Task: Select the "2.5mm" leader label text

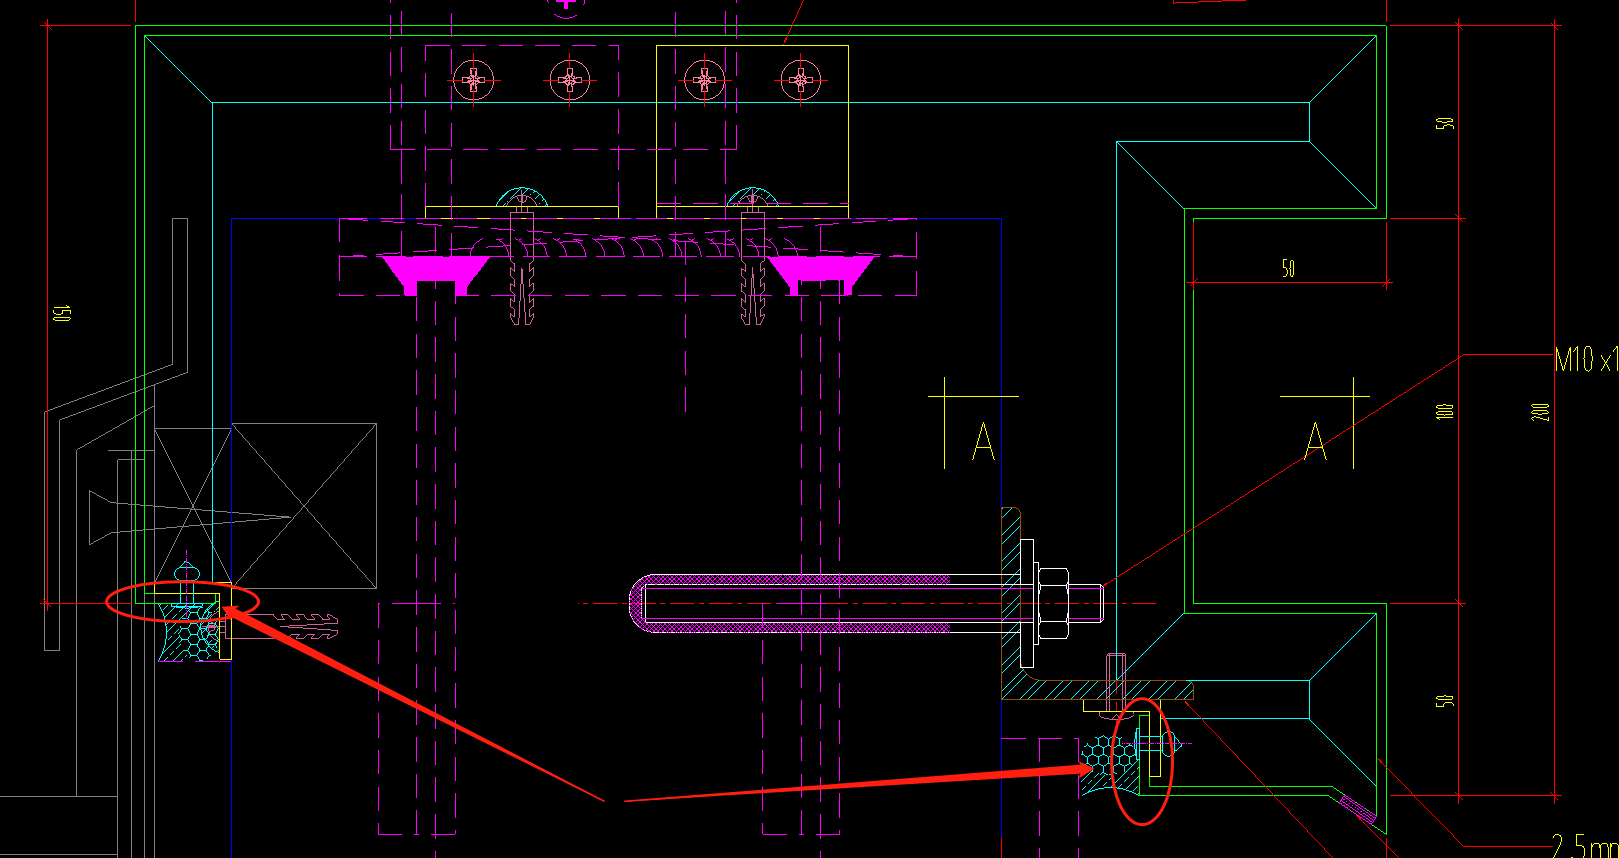Action: click(1586, 845)
